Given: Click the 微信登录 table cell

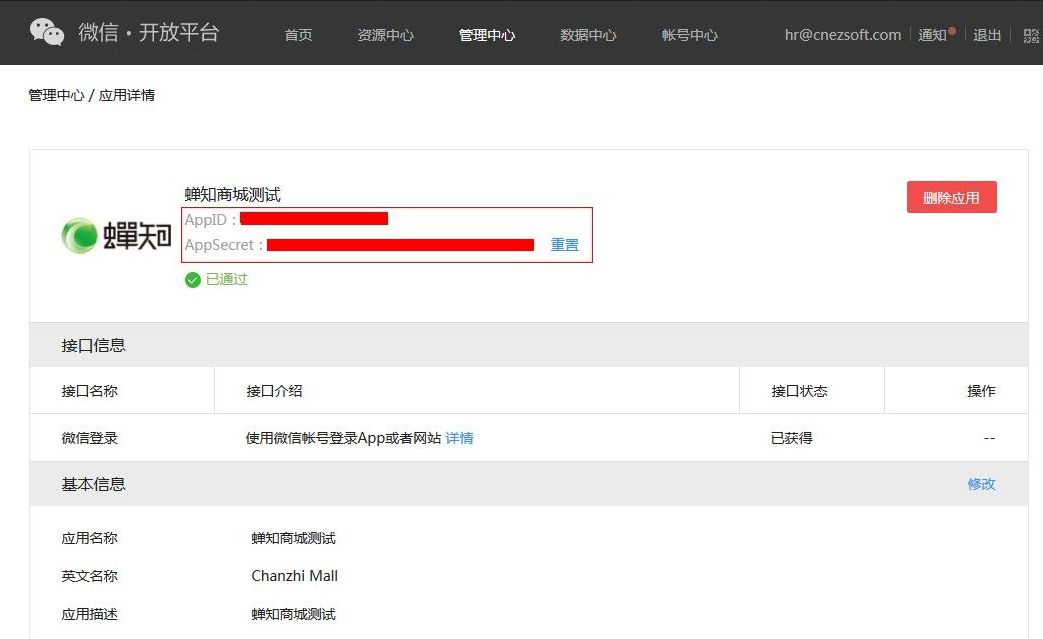Looking at the screenshot, I should tap(90, 438).
